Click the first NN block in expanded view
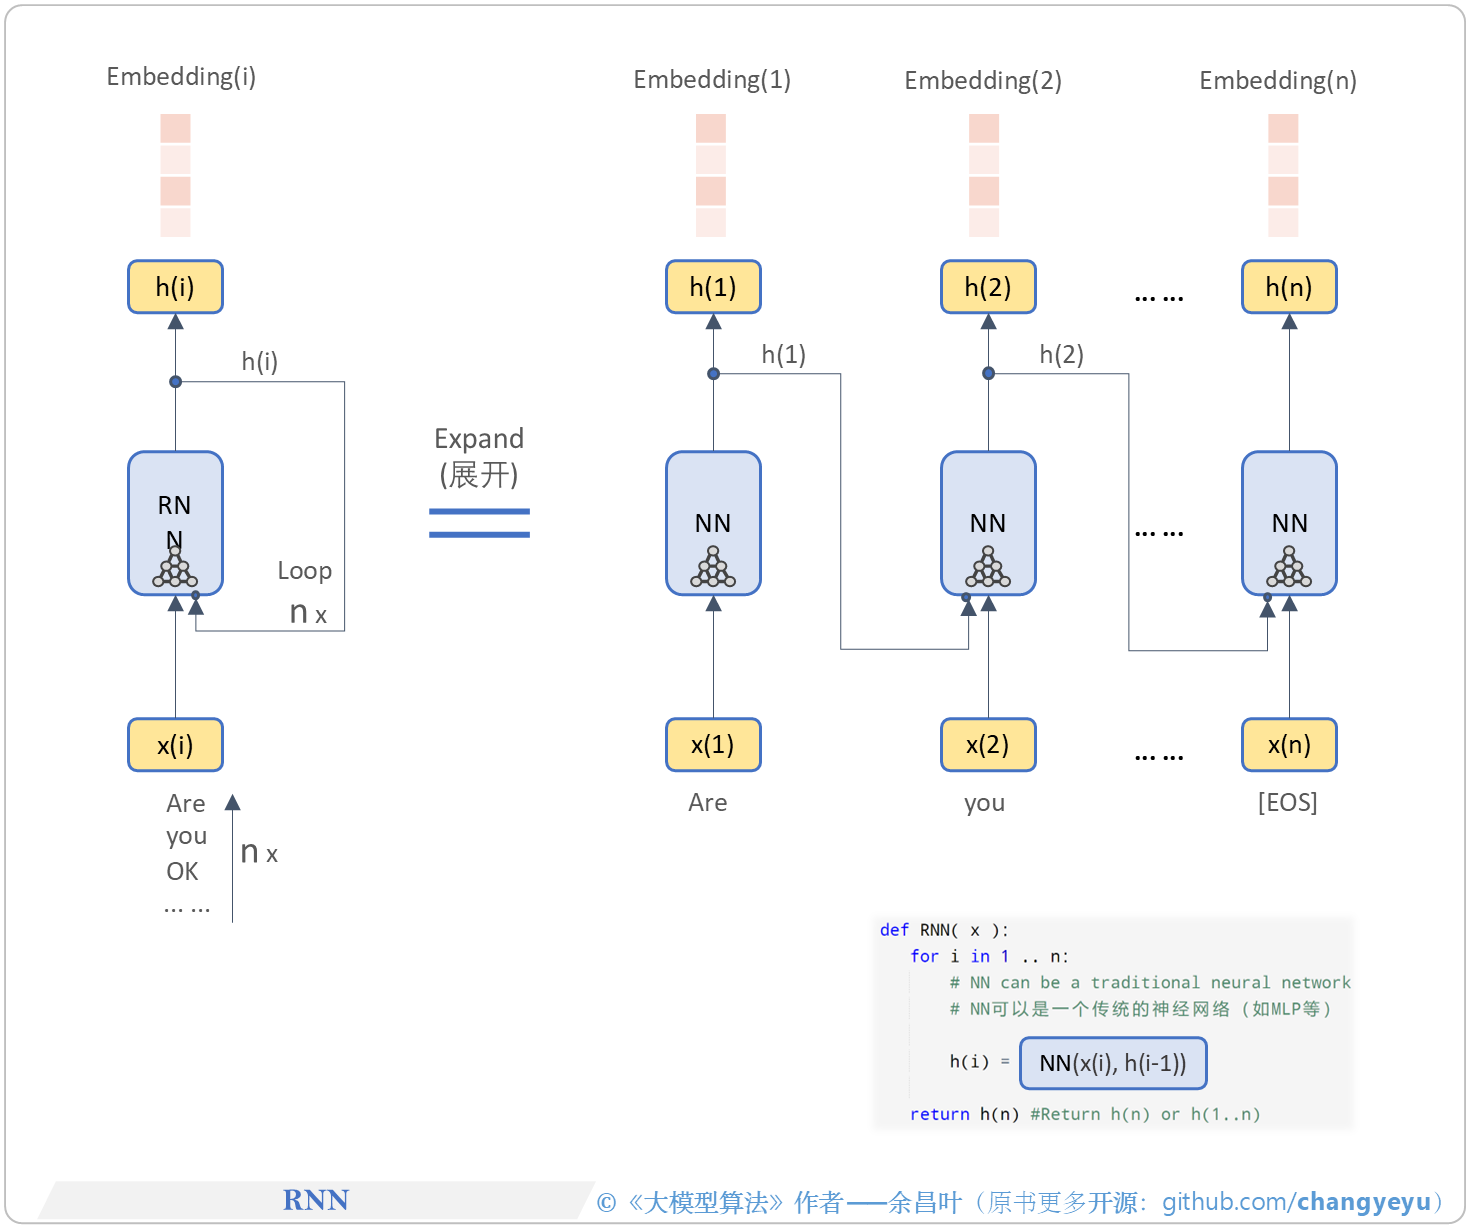 click(x=713, y=523)
